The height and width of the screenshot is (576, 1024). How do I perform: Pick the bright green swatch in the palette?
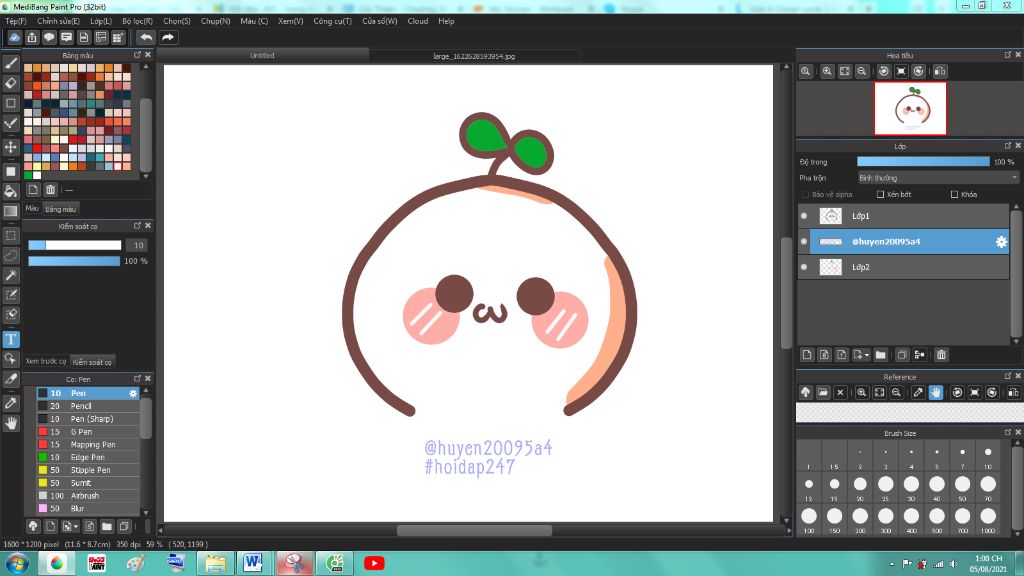click(x=28, y=175)
